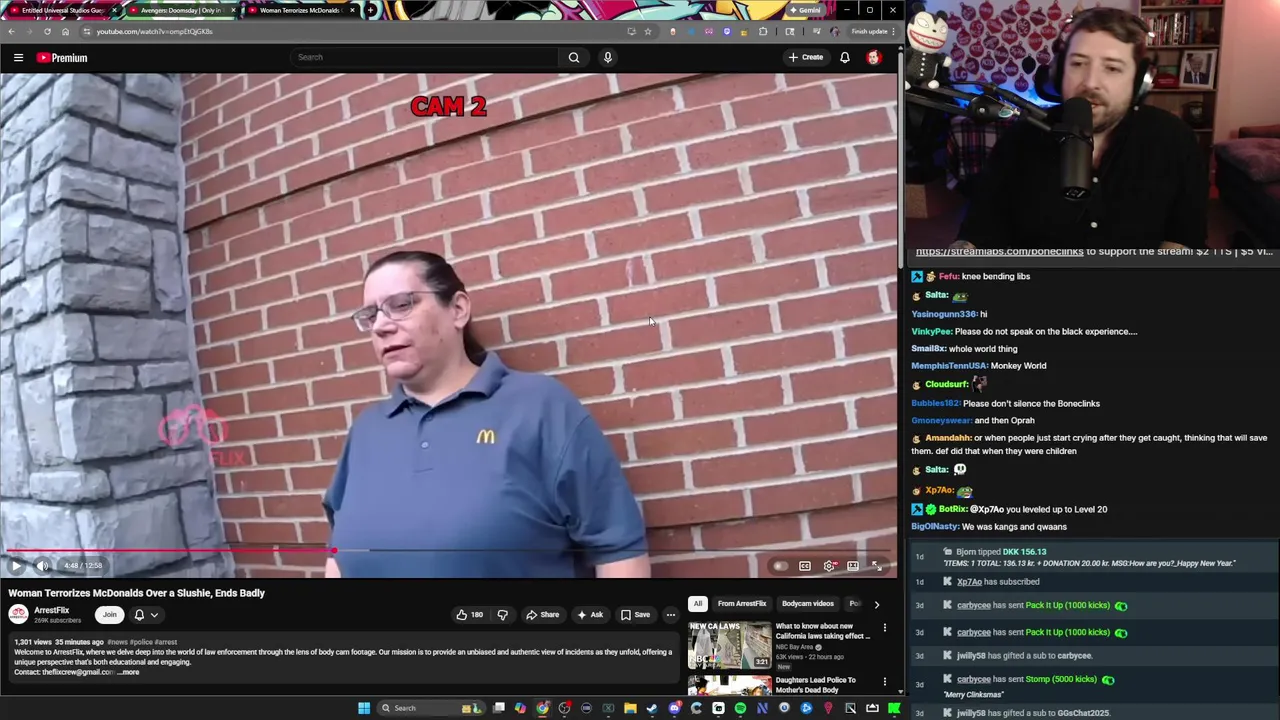This screenshot has height=720, width=1280.
Task: Click the browser address bar URL
Action: (154, 31)
